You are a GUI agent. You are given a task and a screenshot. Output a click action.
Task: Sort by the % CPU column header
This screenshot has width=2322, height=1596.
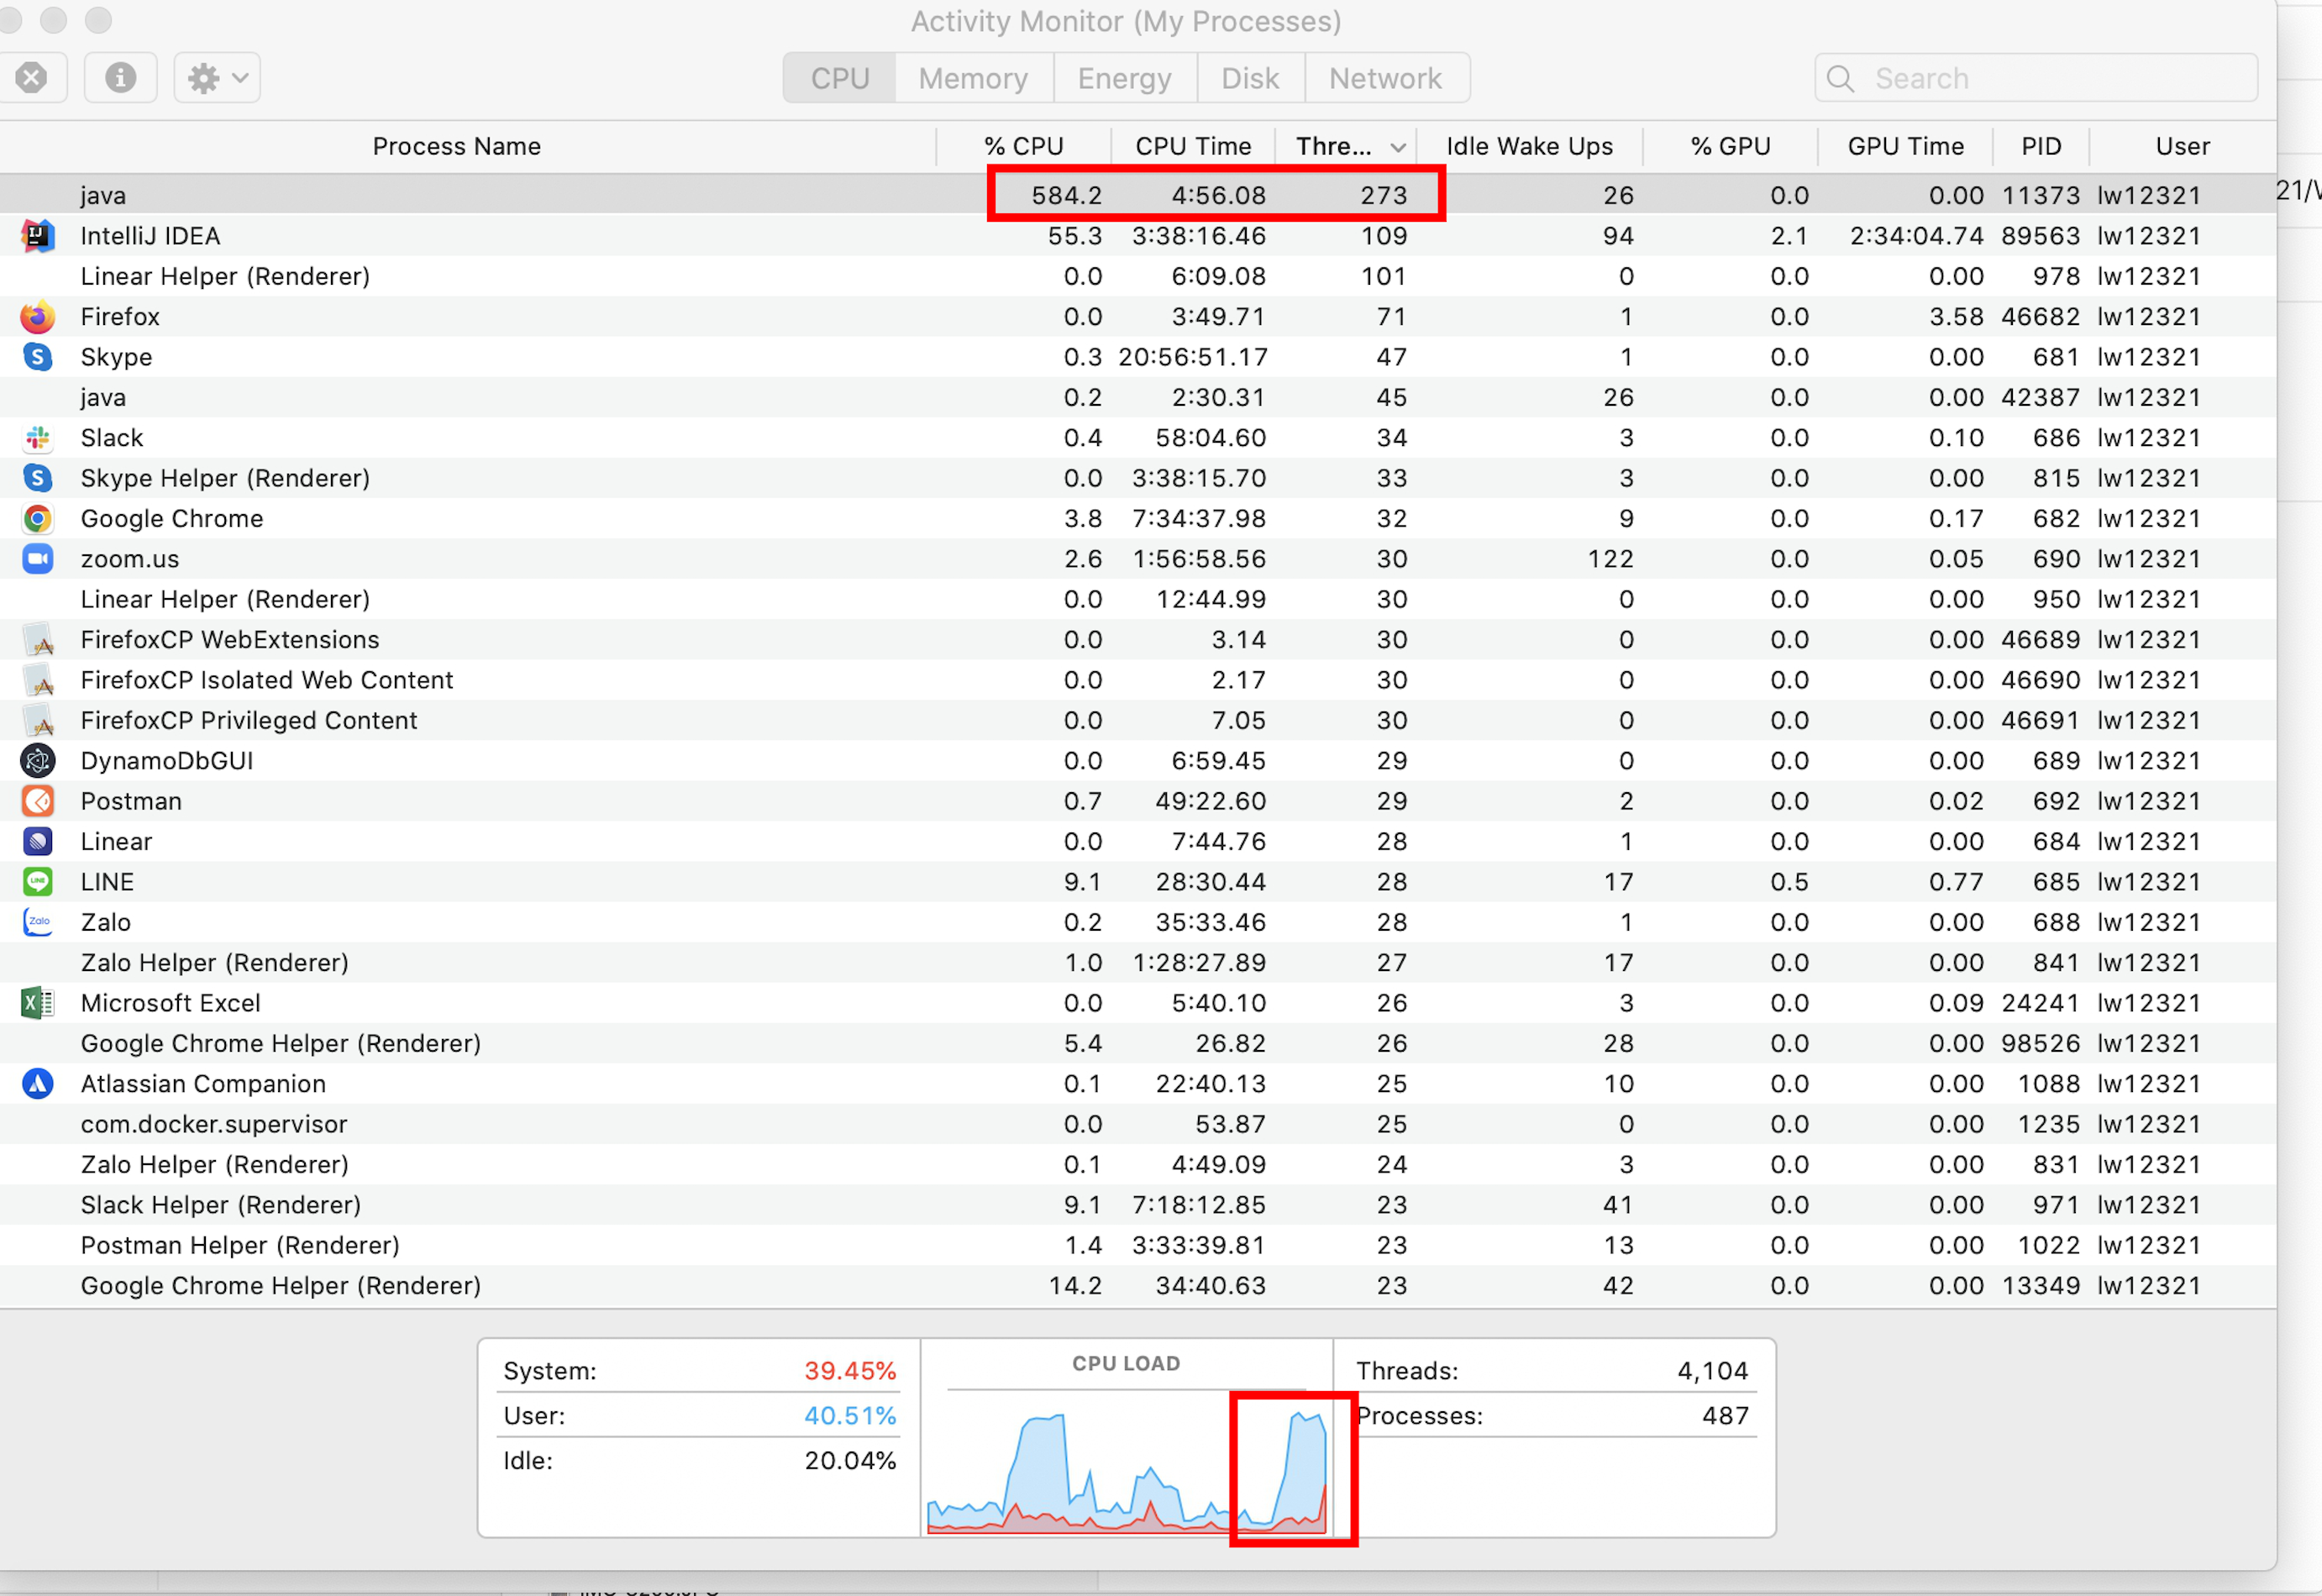coord(1023,147)
